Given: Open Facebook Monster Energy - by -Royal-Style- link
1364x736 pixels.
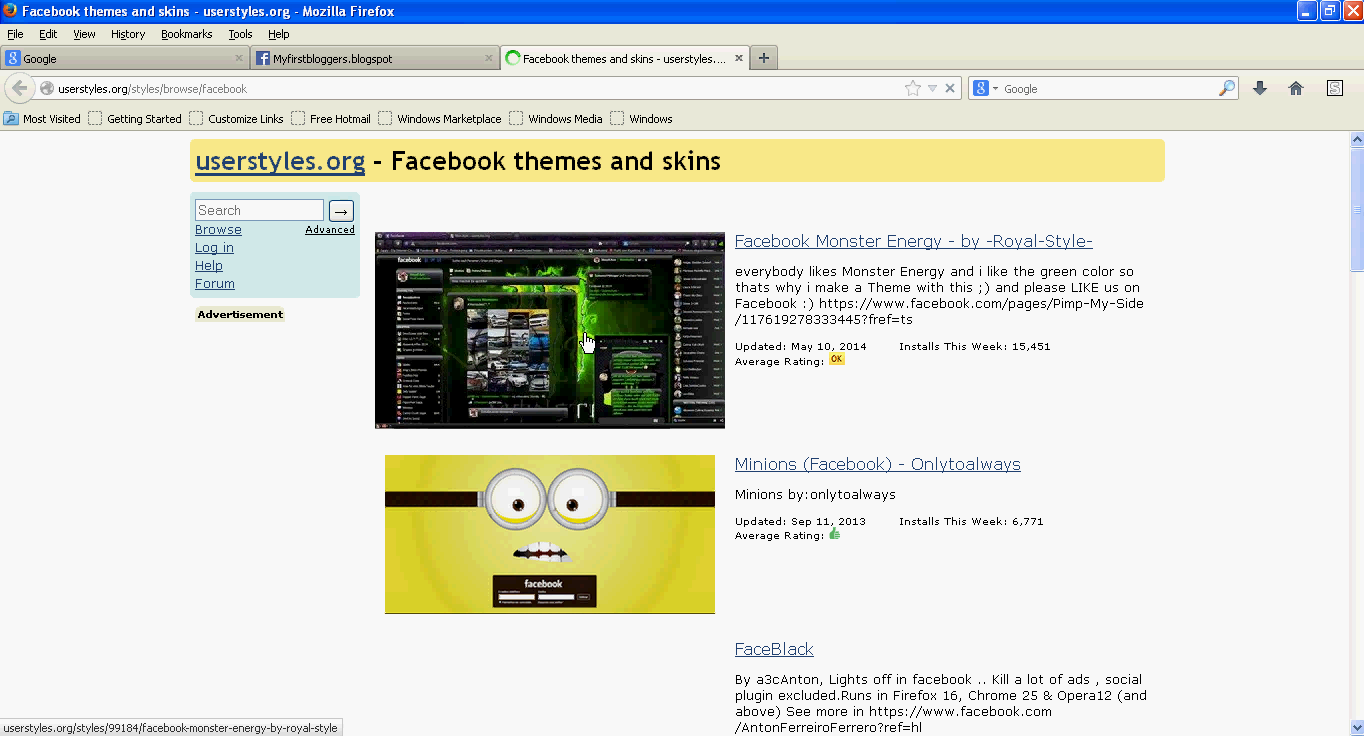Looking at the screenshot, I should tap(913, 241).
